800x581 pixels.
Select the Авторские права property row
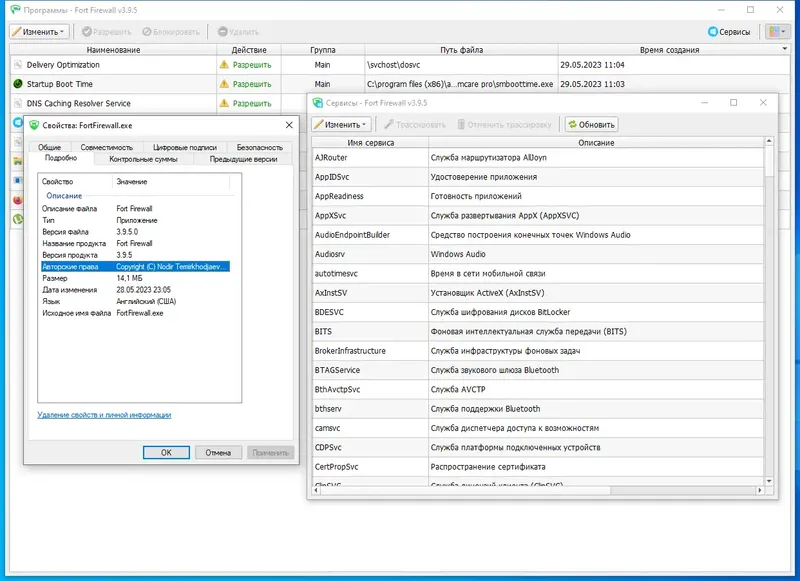click(135, 266)
